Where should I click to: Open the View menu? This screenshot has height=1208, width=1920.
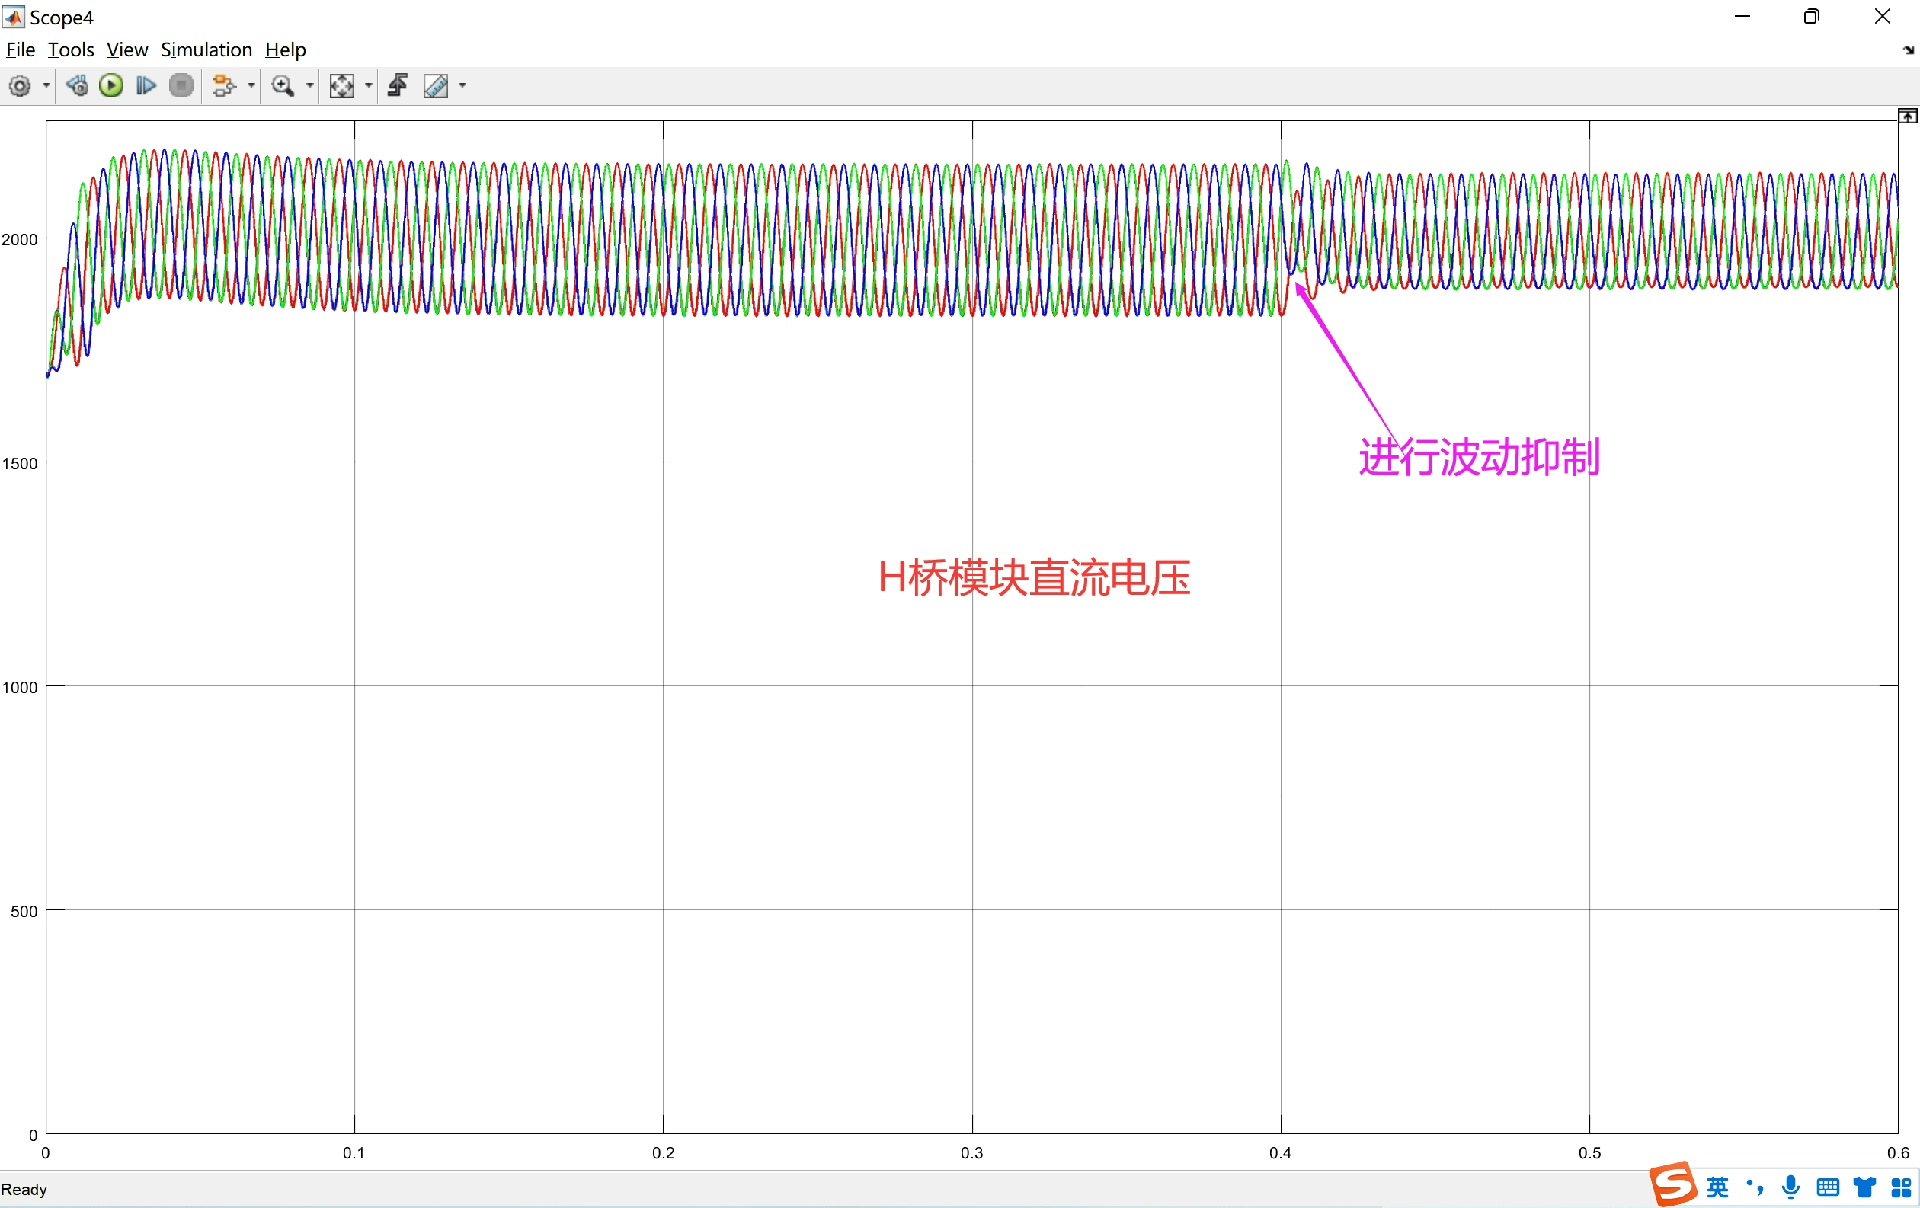[127, 50]
